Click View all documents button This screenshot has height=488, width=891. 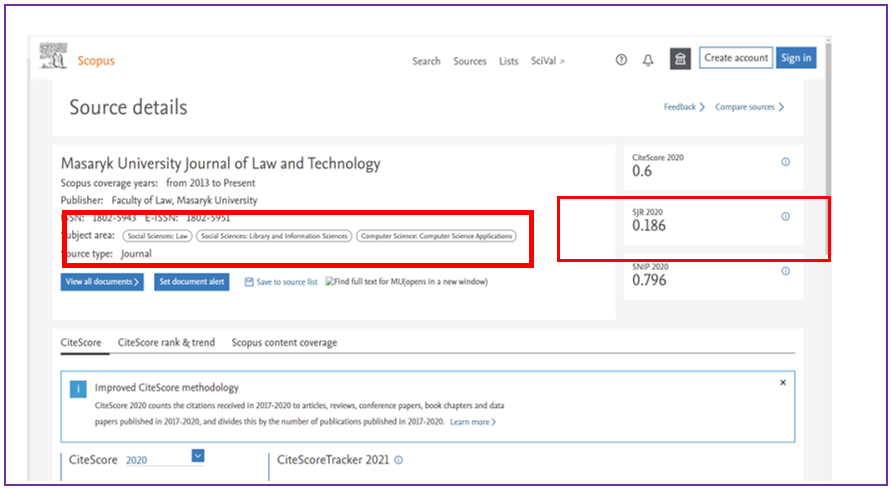(x=102, y=282)
